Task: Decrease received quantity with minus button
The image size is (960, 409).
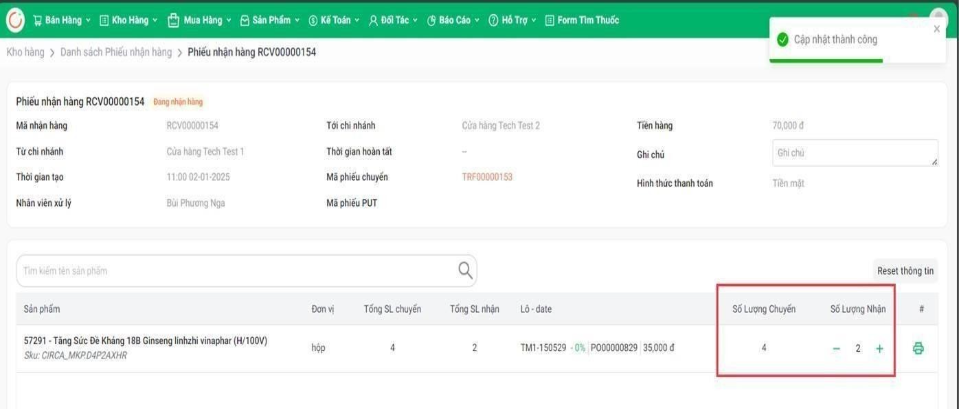Action: point(836,348)
